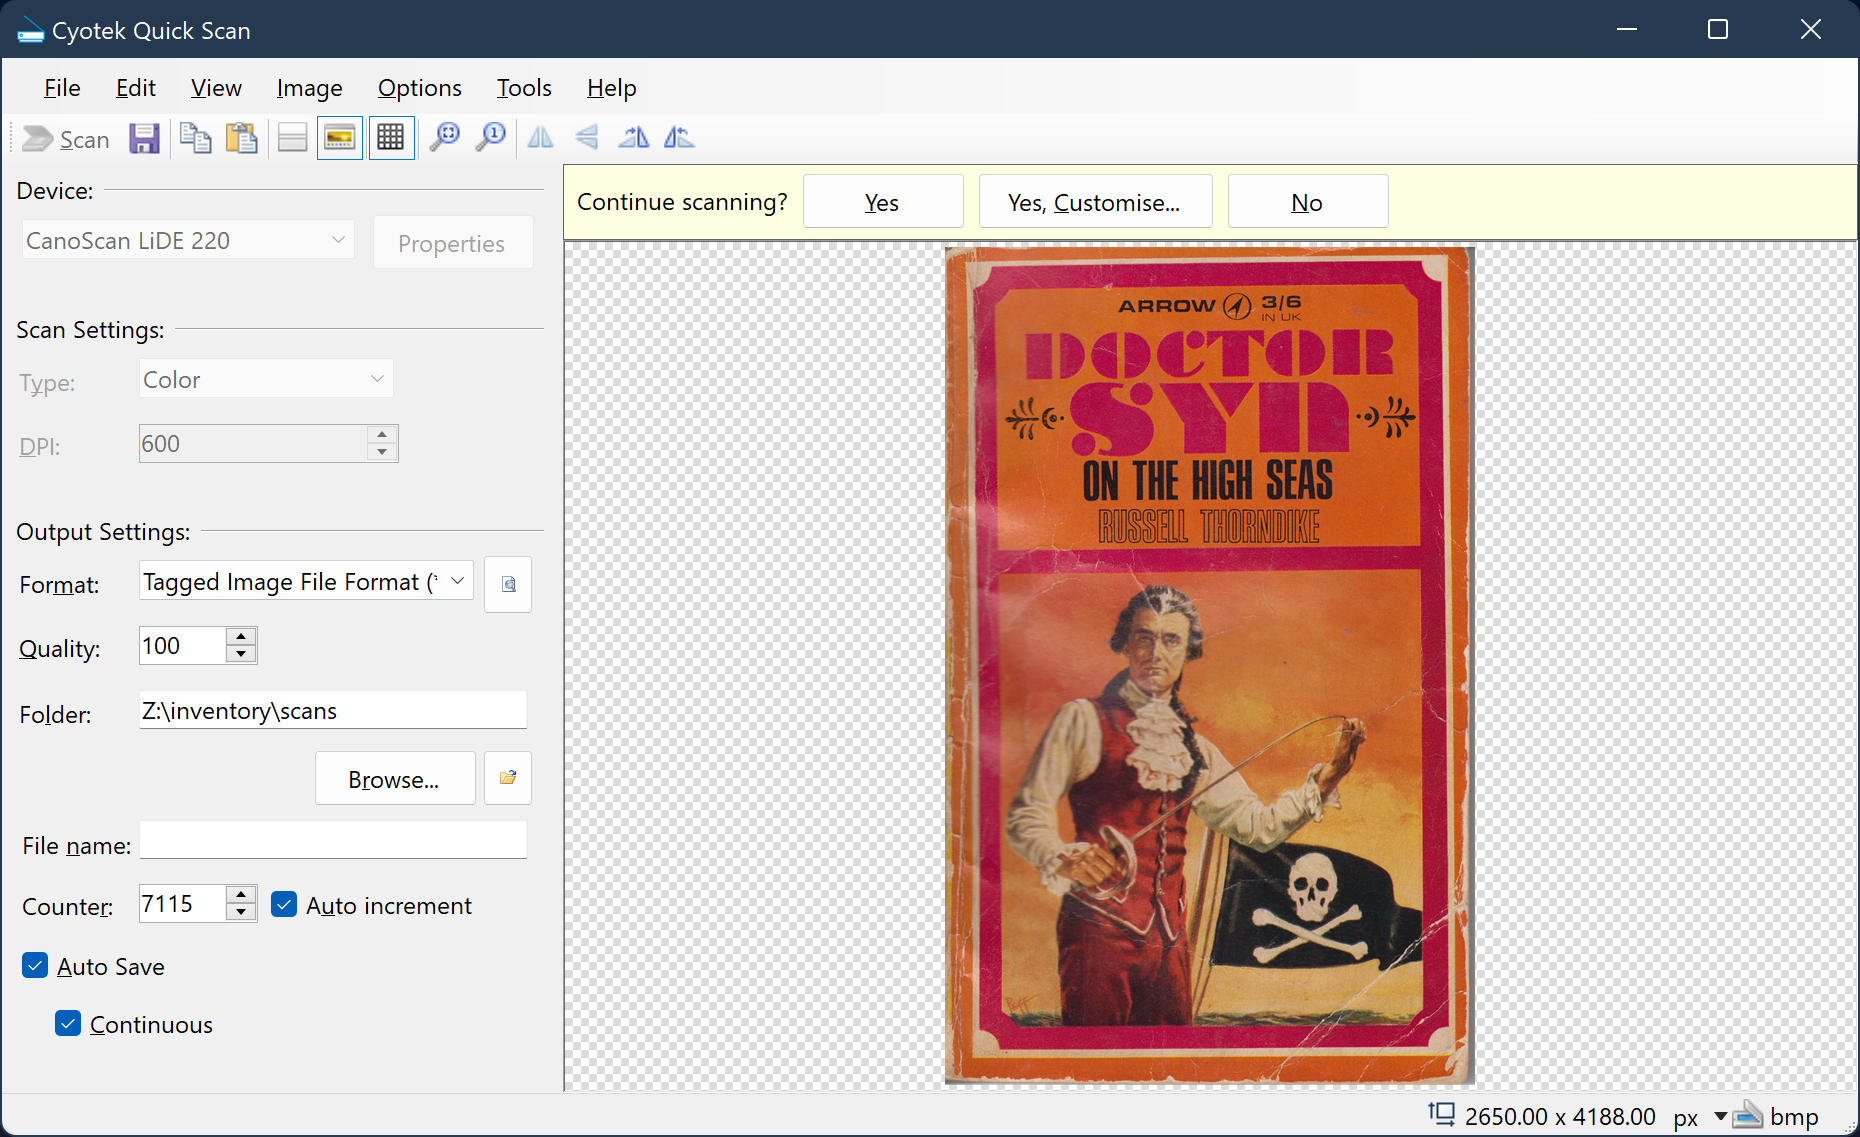This screenshot has width=1860, height=1137.
Task: Open the Edit menu
Action: tap(136, 88)
